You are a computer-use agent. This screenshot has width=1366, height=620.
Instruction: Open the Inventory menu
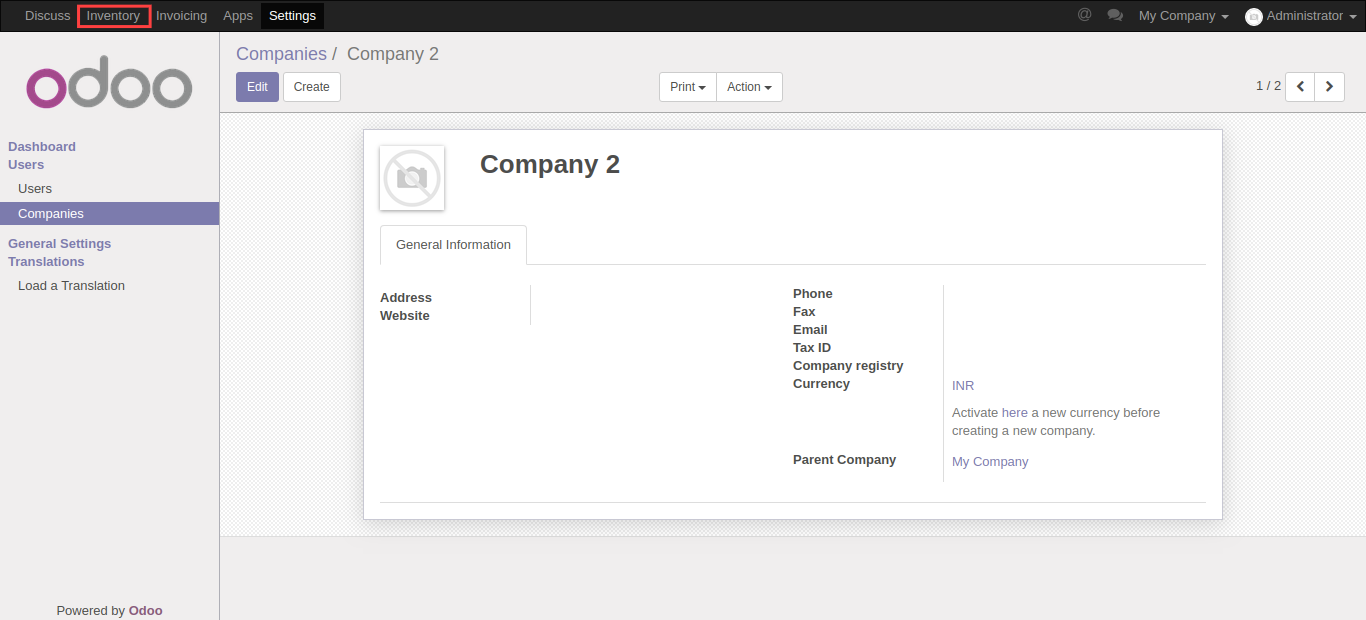pyautogui.click(x=113, y=16)
